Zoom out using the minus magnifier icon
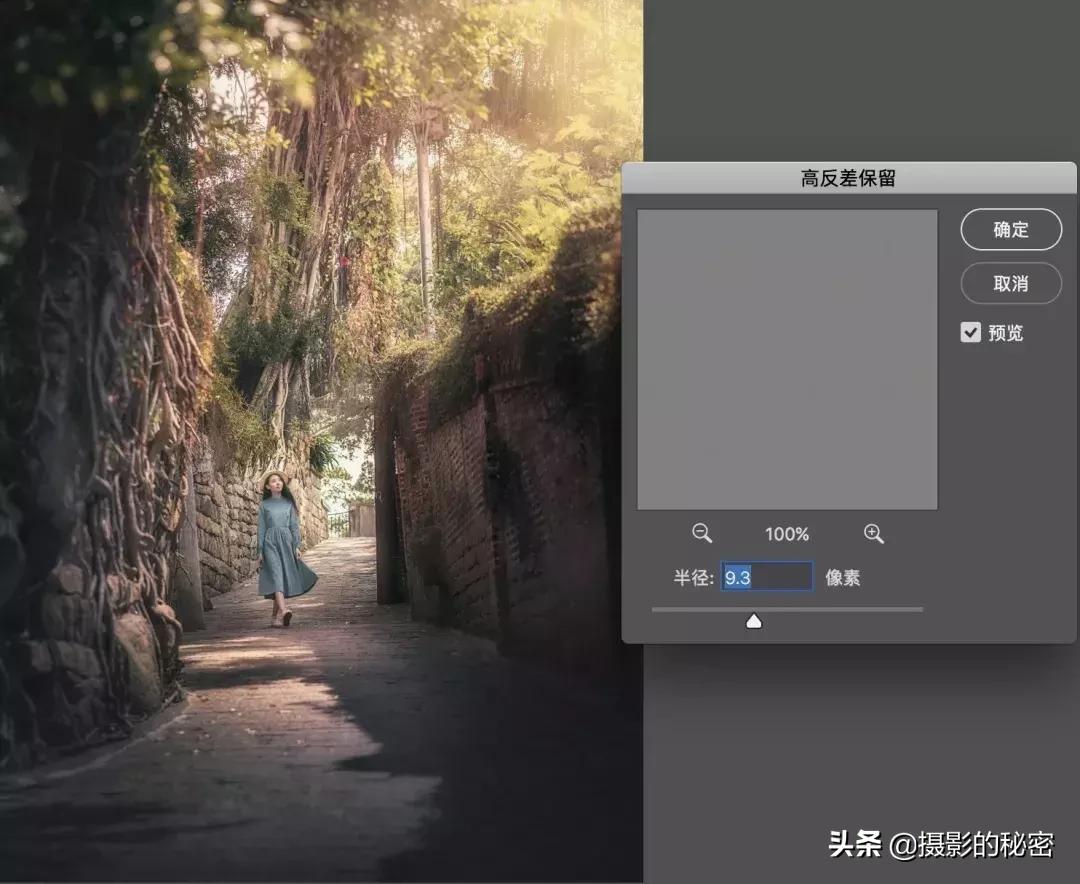 click(701, 533)
